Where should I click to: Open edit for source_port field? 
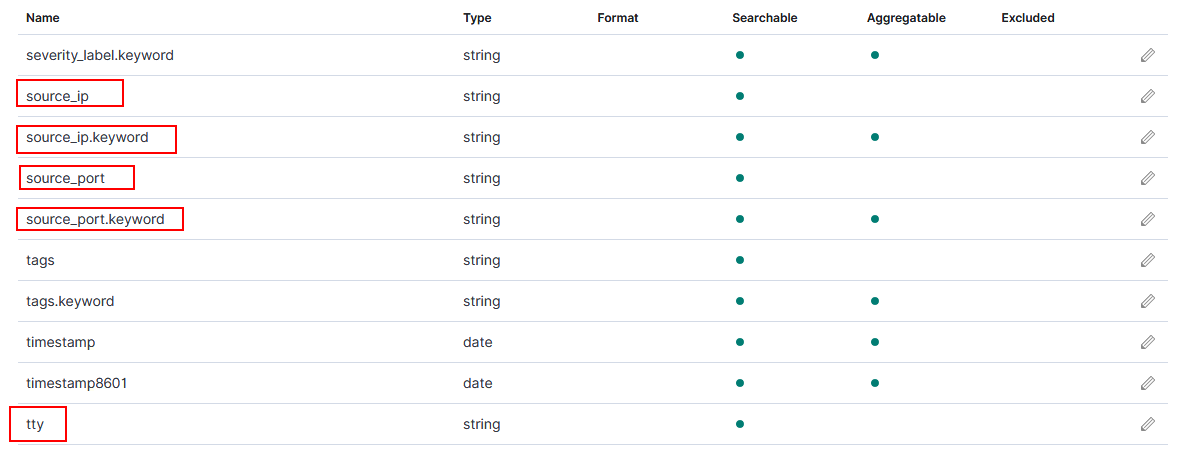coord(1147,179)
